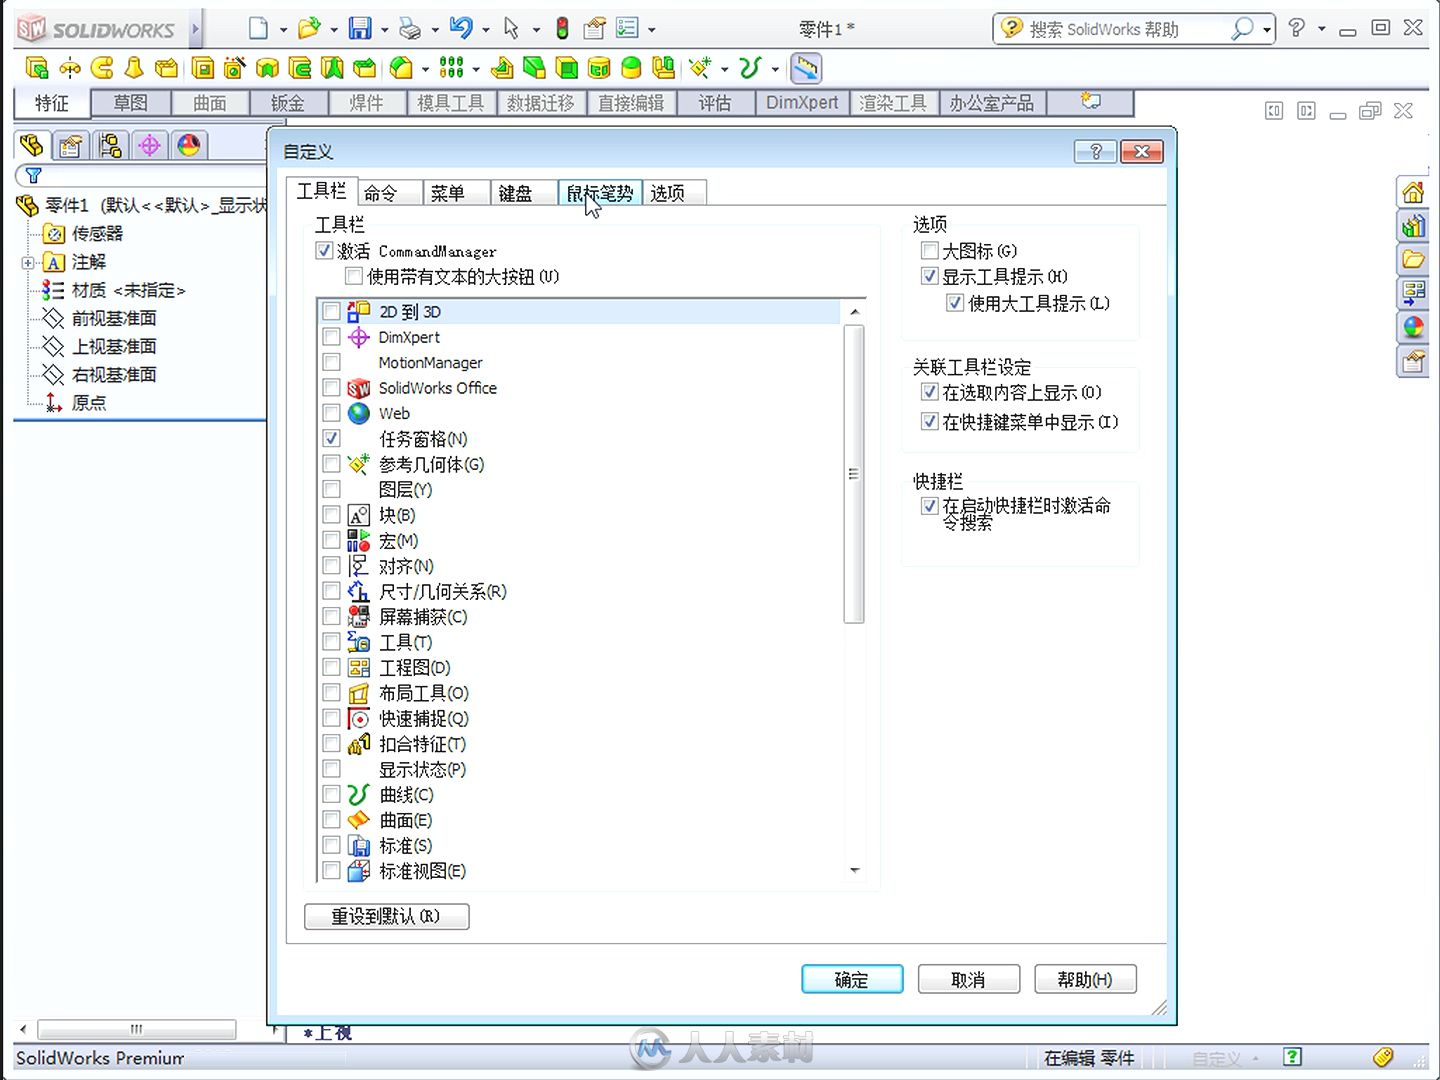Switch to the 菜单 tab
Screen dimensions: 1440x1080
(x=458, y=193)
